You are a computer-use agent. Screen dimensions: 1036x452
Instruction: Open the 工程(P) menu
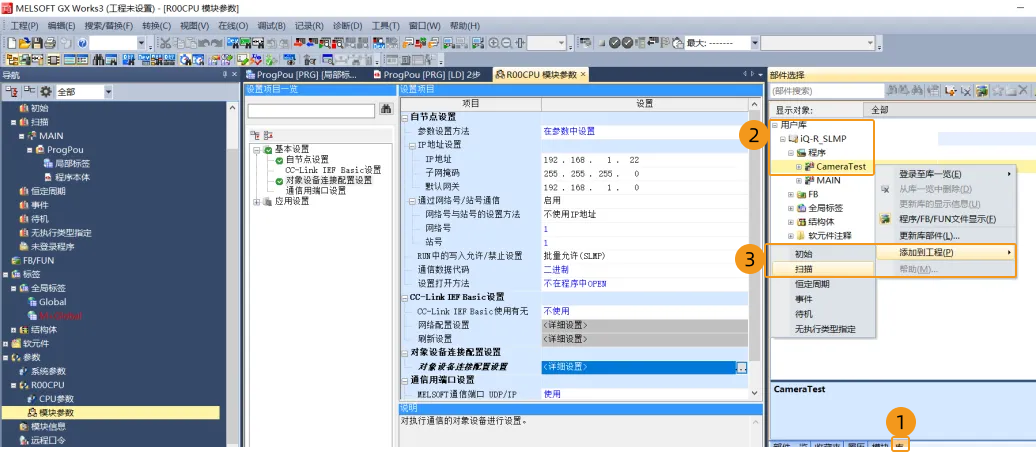[24, 26]
